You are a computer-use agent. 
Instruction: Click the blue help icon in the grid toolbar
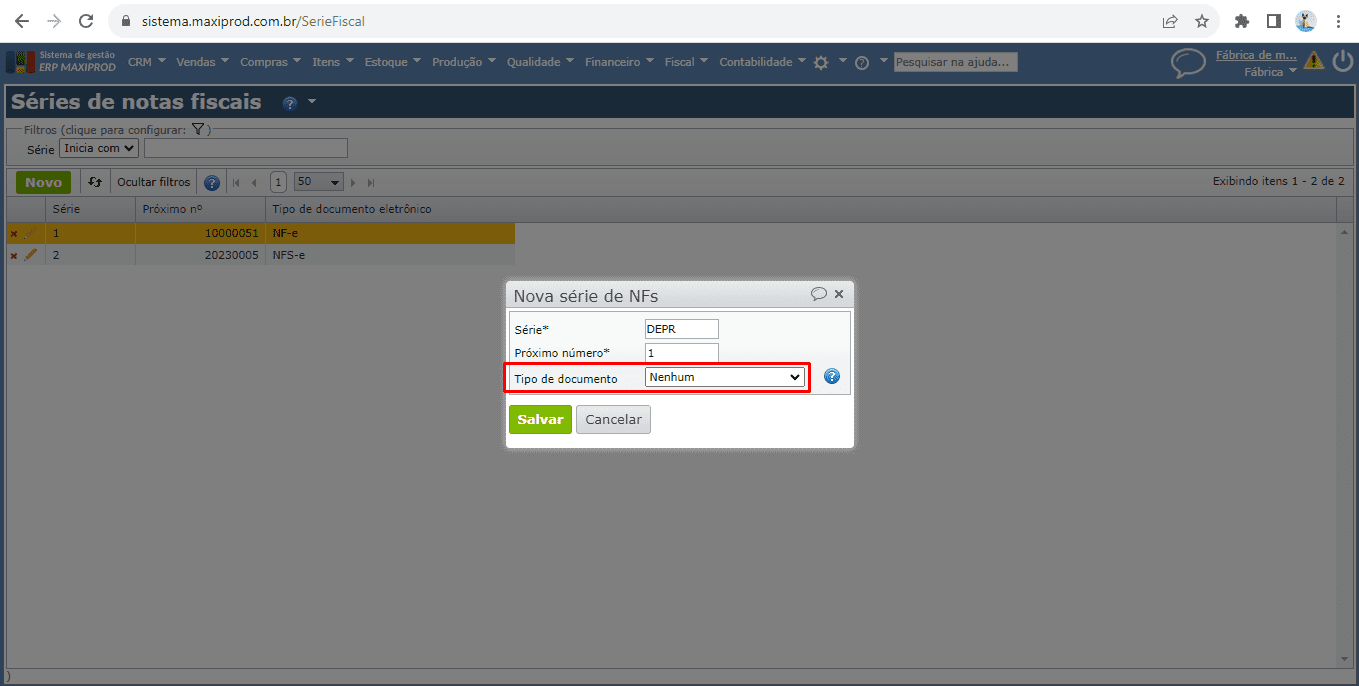point(212,183)
